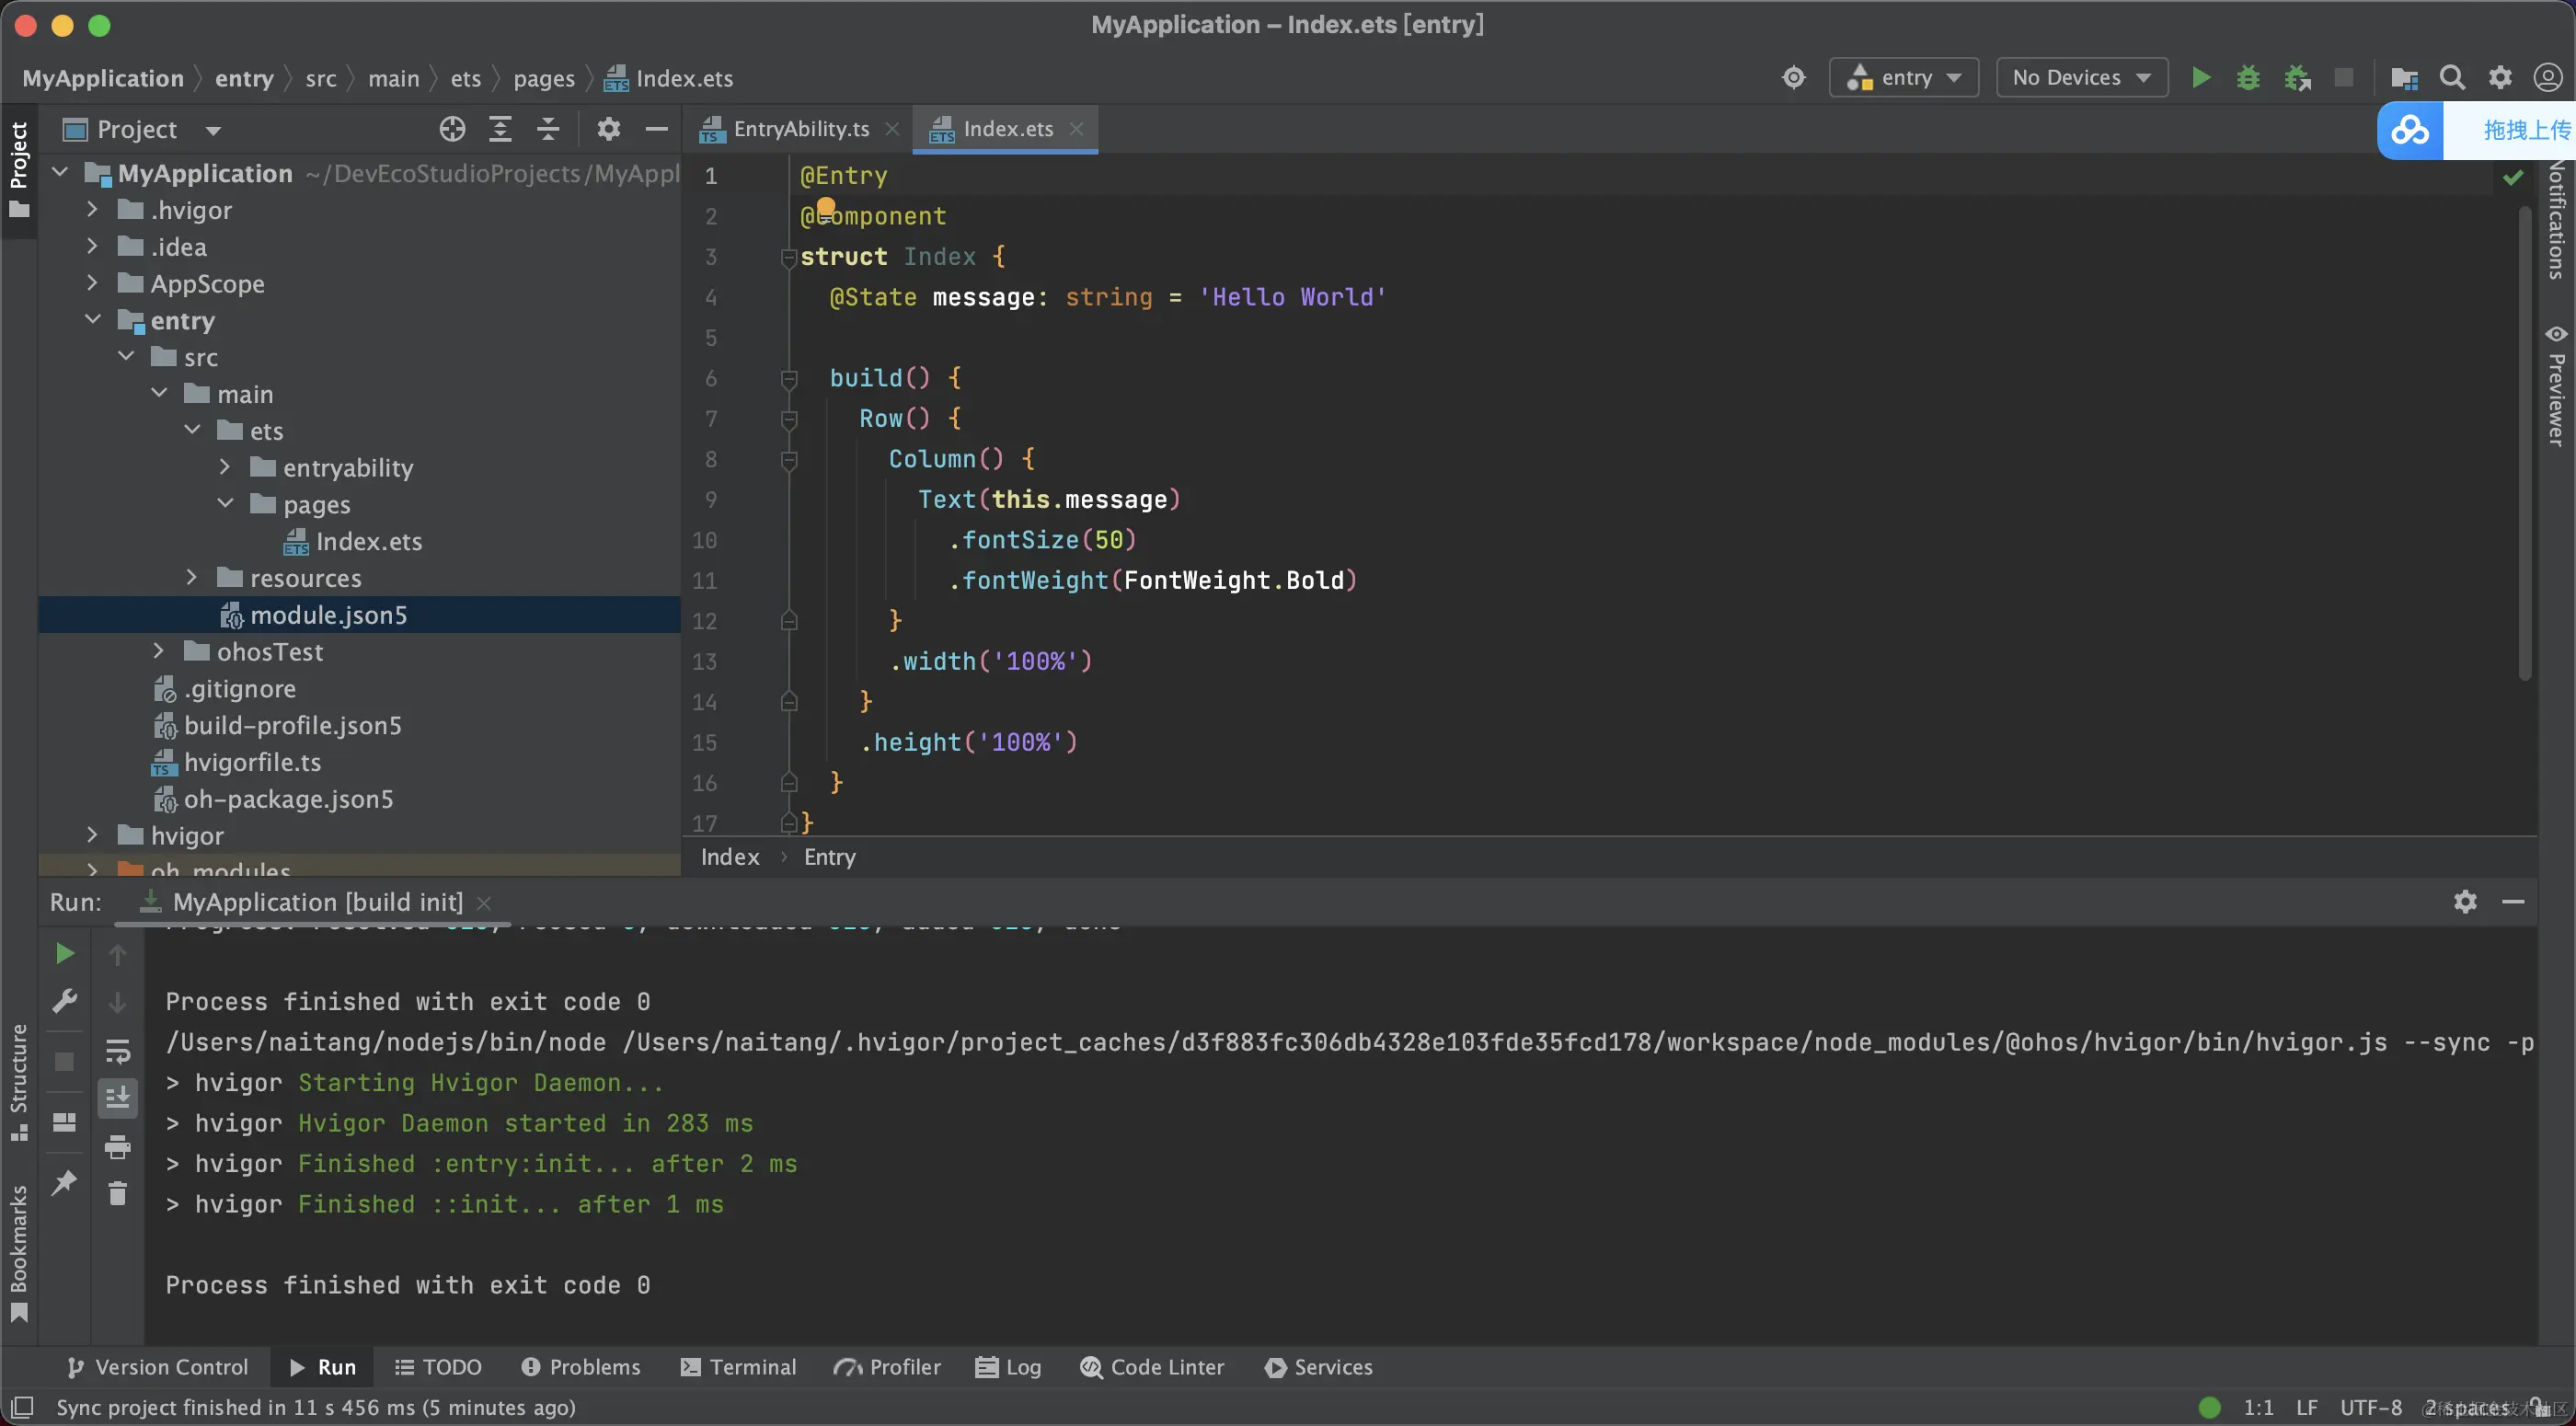Click Collapse All icon in Project panel
Image resolution: width=2576 pixels, height=1426 pixels.
[x=548, y=129]
